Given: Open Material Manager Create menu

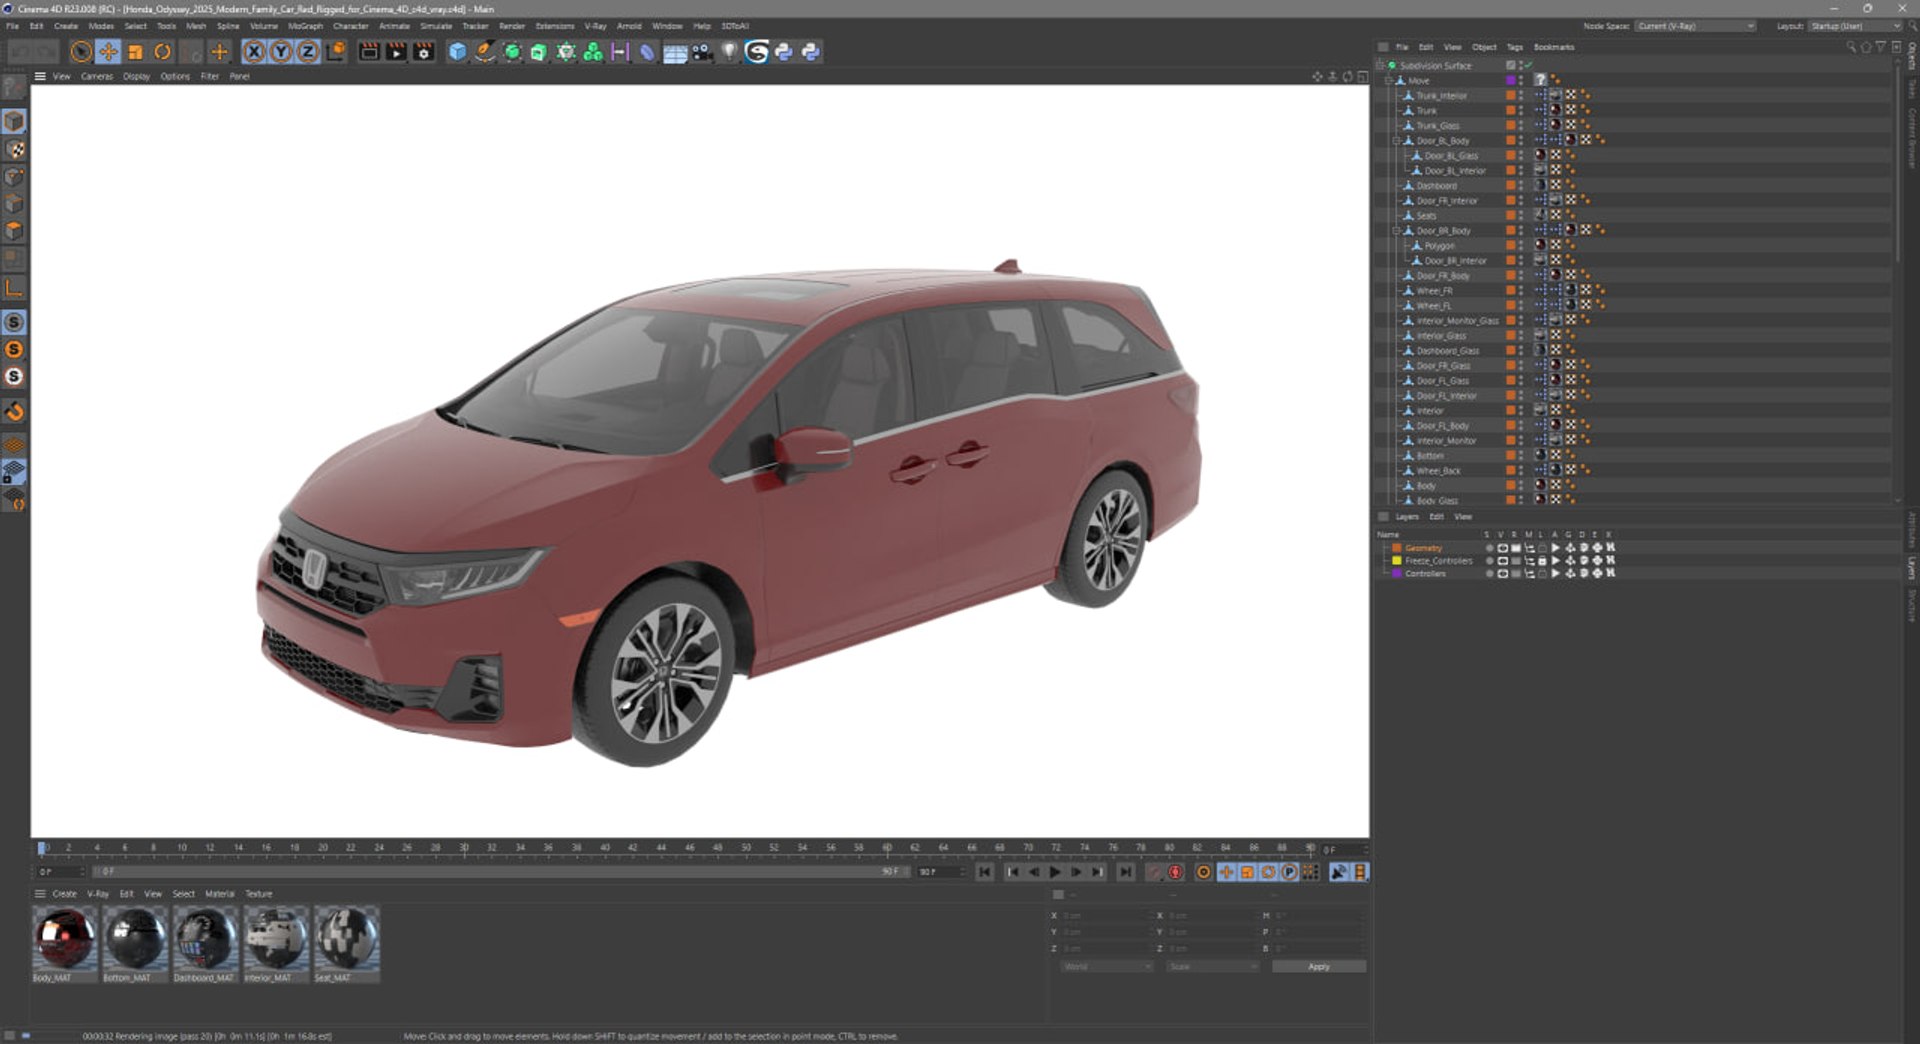Looking at the screenshot, I should tap(64, 894).
